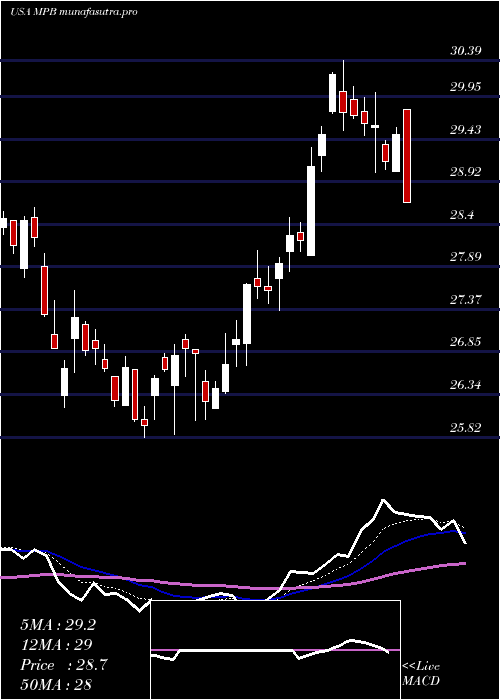Image resolution: width=500 pixels, height=700 pixels.
Task: Click the 28.4 price level label
Action: click(462, 215)
